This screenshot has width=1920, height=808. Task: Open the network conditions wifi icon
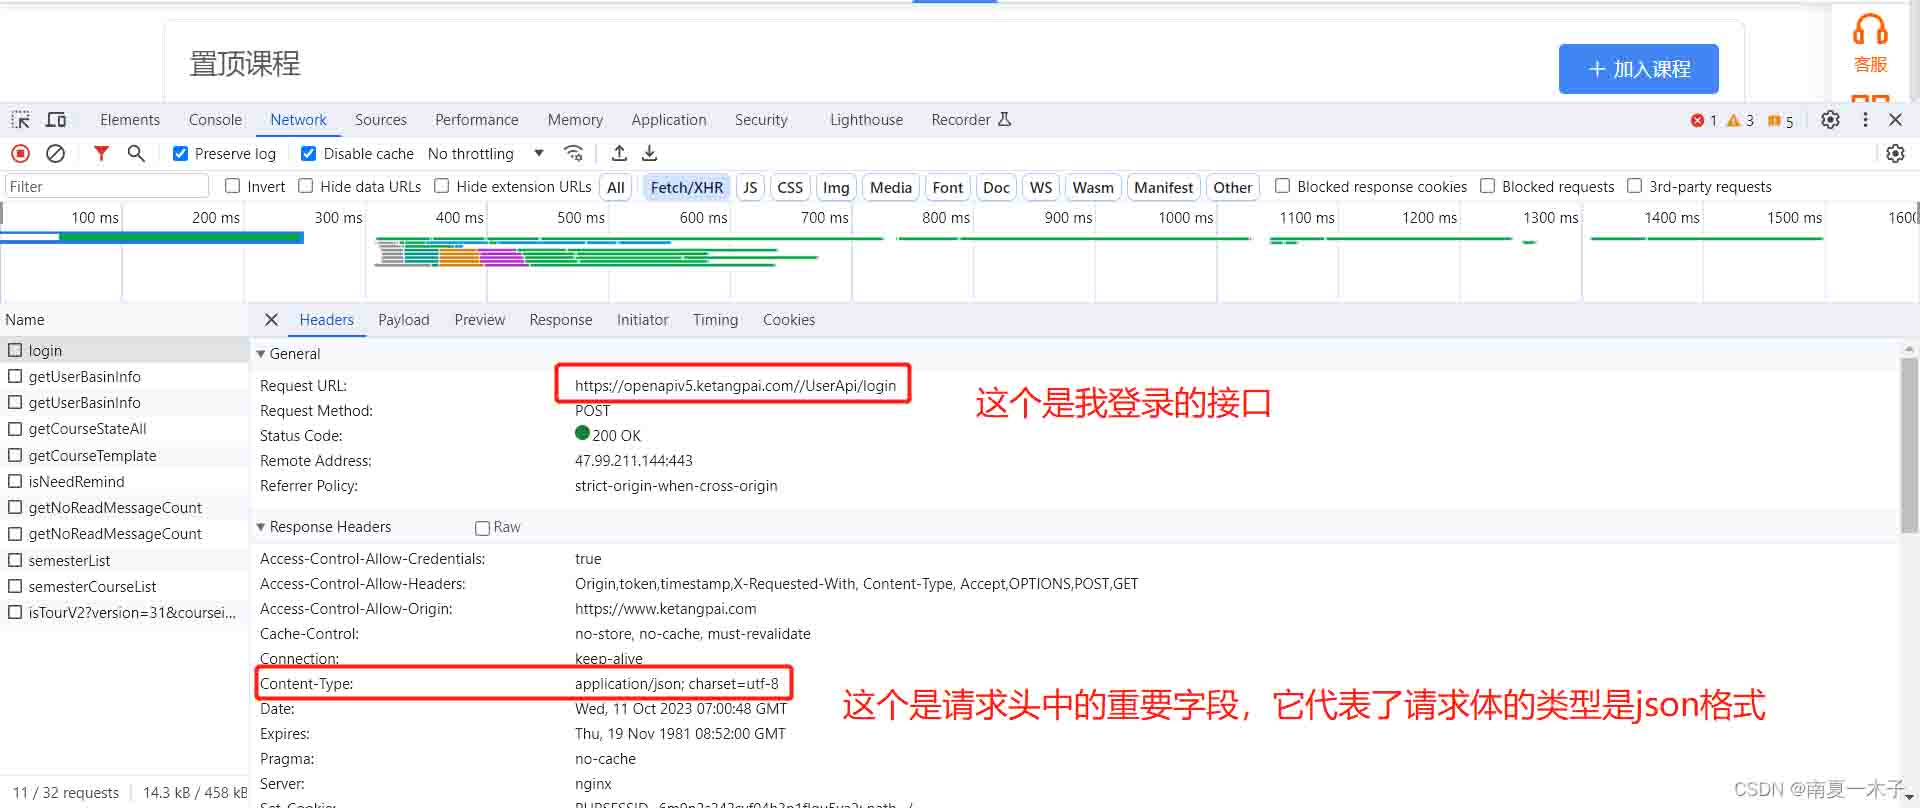(x=573, y=154)
